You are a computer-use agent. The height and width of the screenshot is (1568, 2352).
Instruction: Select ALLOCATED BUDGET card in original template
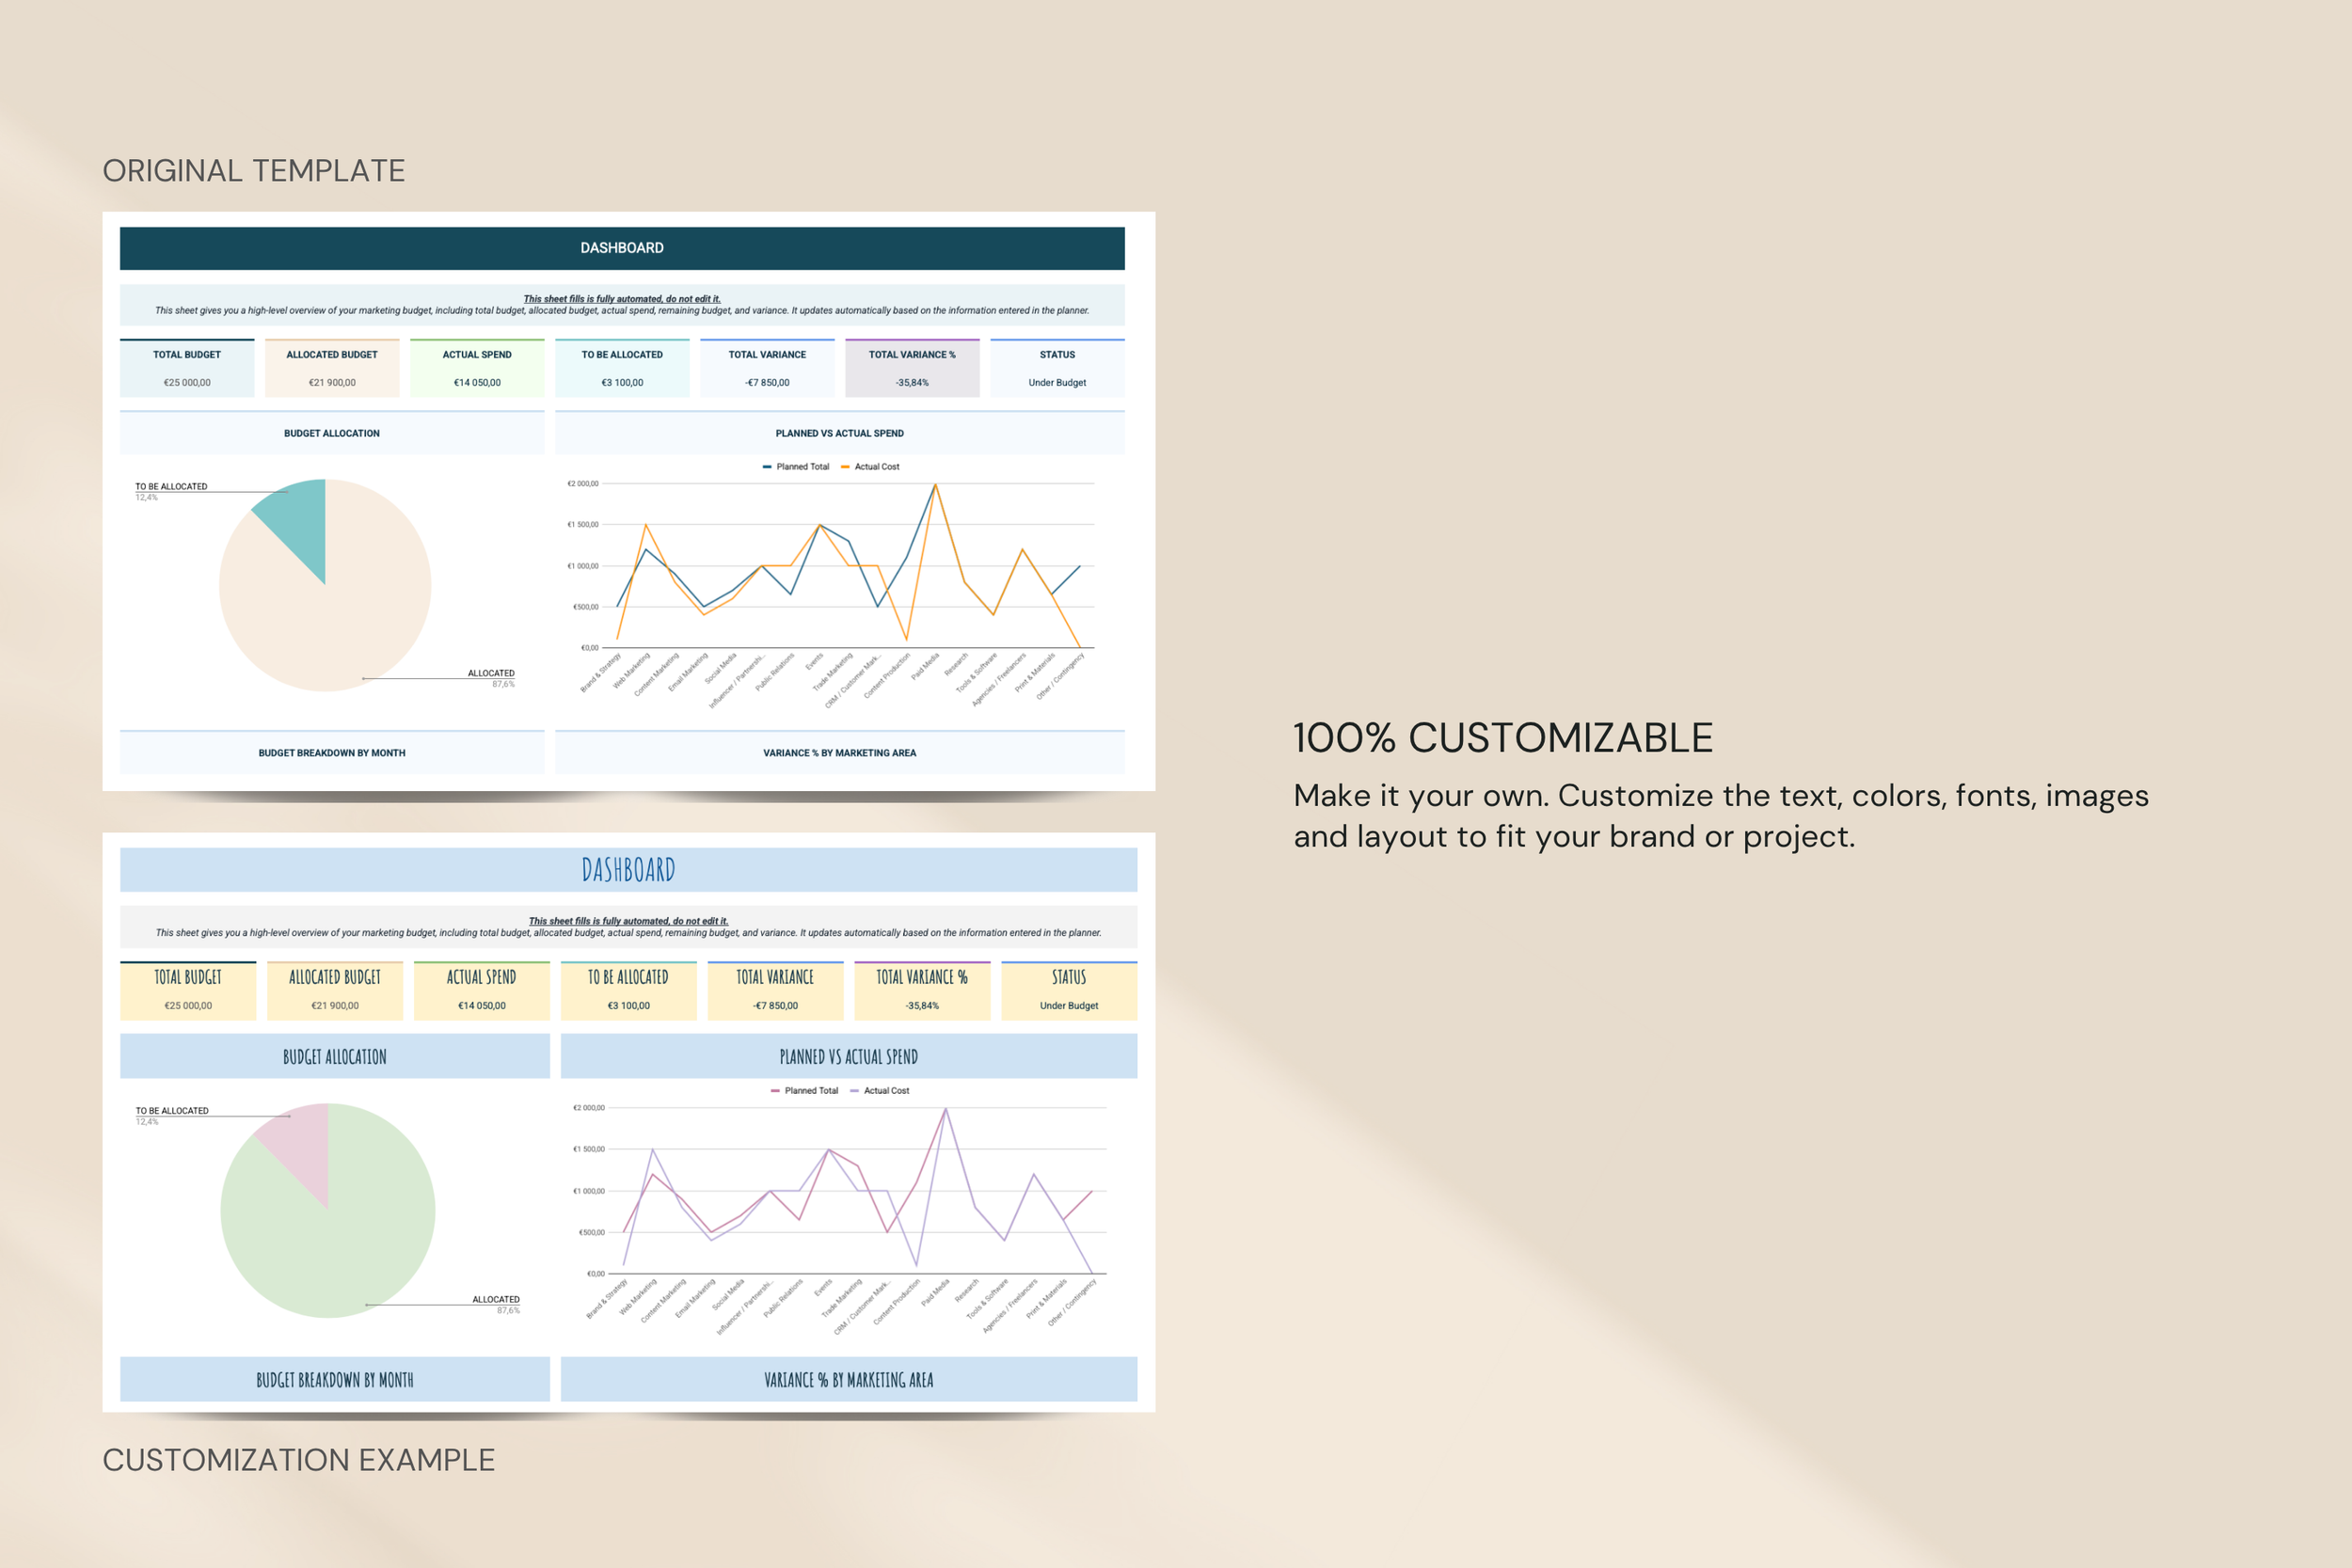(x=332, y=368)
